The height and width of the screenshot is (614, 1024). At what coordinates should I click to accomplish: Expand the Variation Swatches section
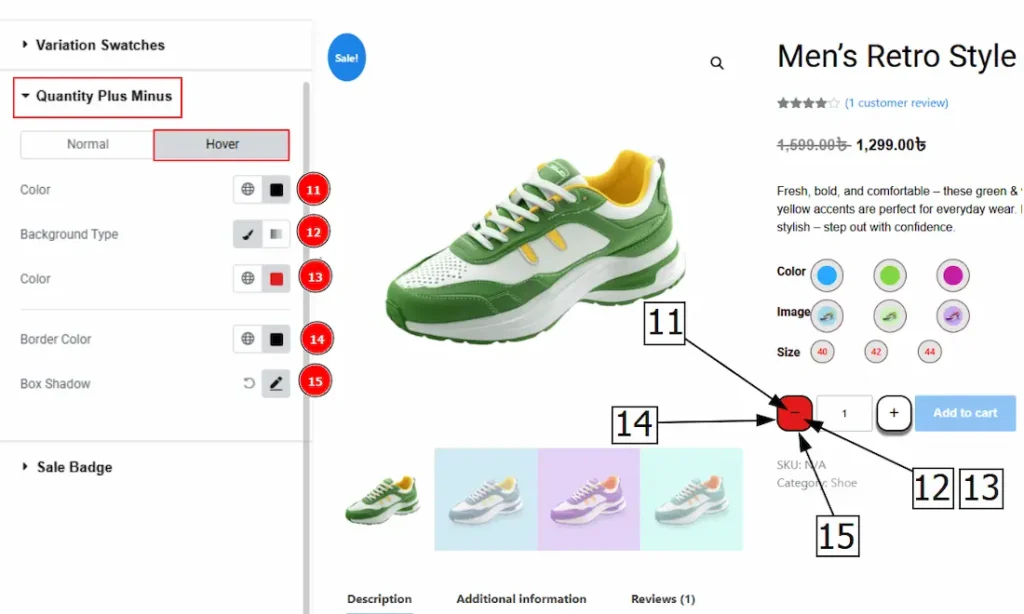pos(99,45)
